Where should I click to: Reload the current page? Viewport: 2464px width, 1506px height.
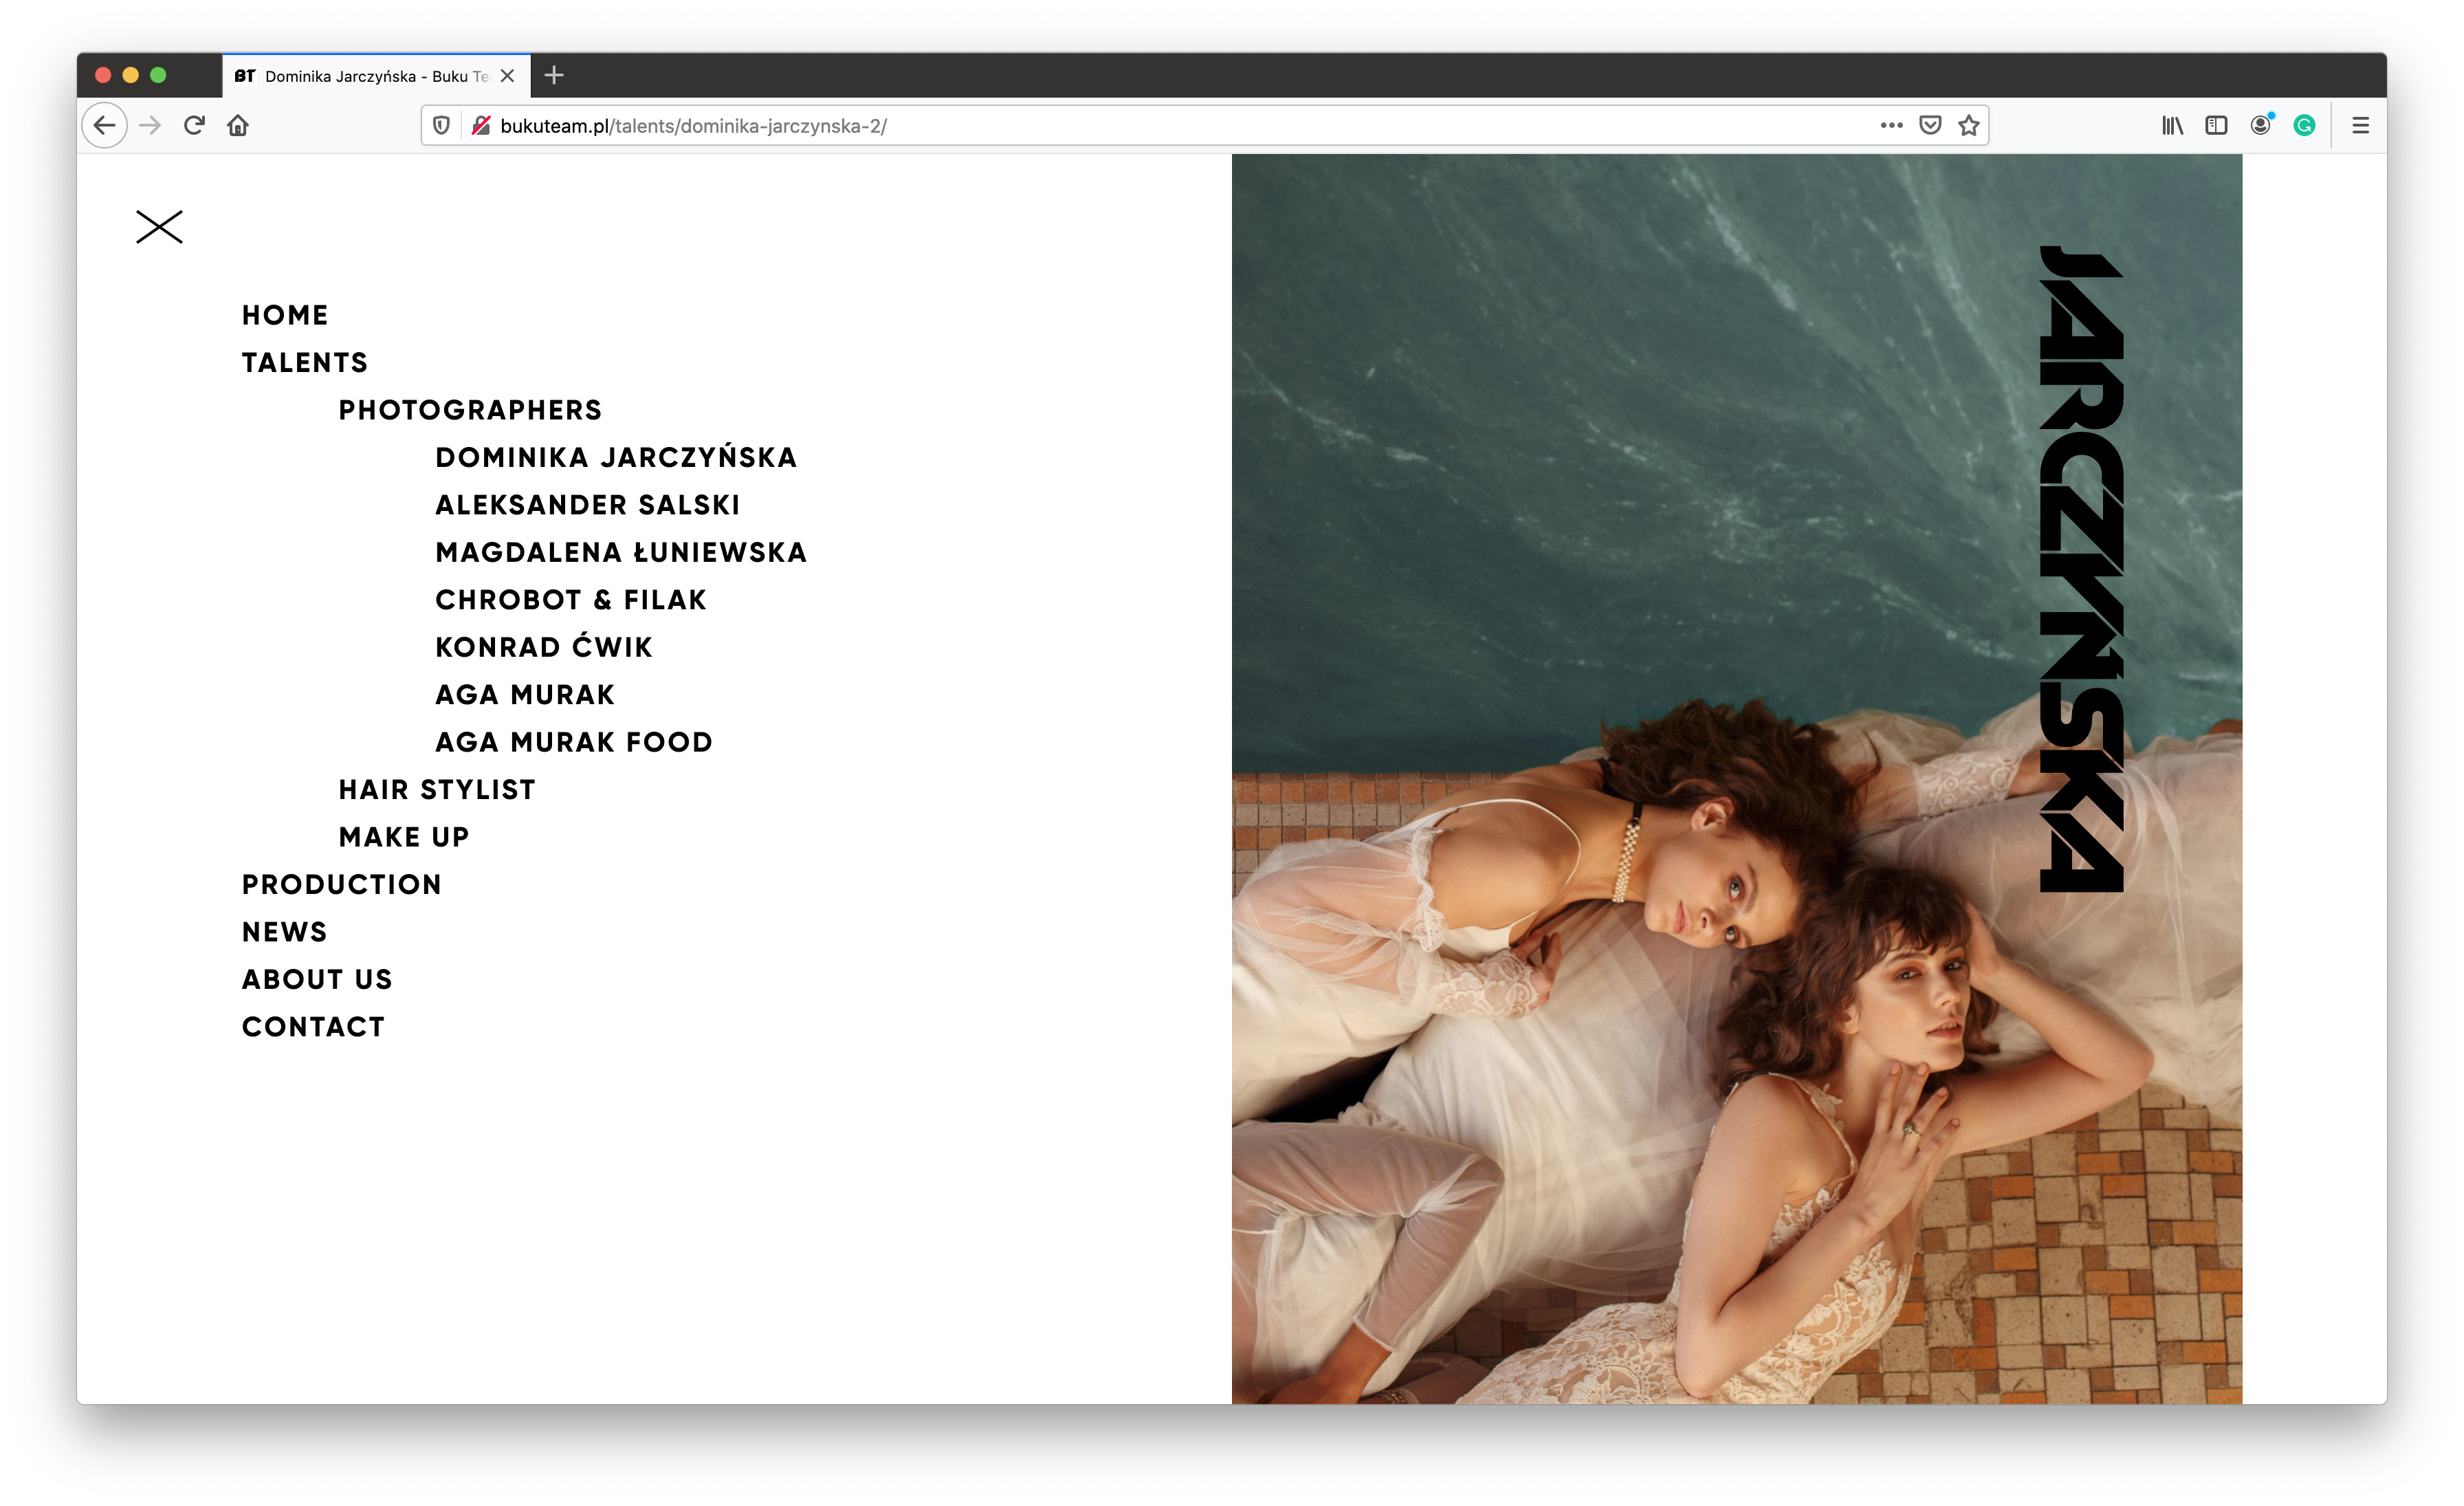click(194, 126)
